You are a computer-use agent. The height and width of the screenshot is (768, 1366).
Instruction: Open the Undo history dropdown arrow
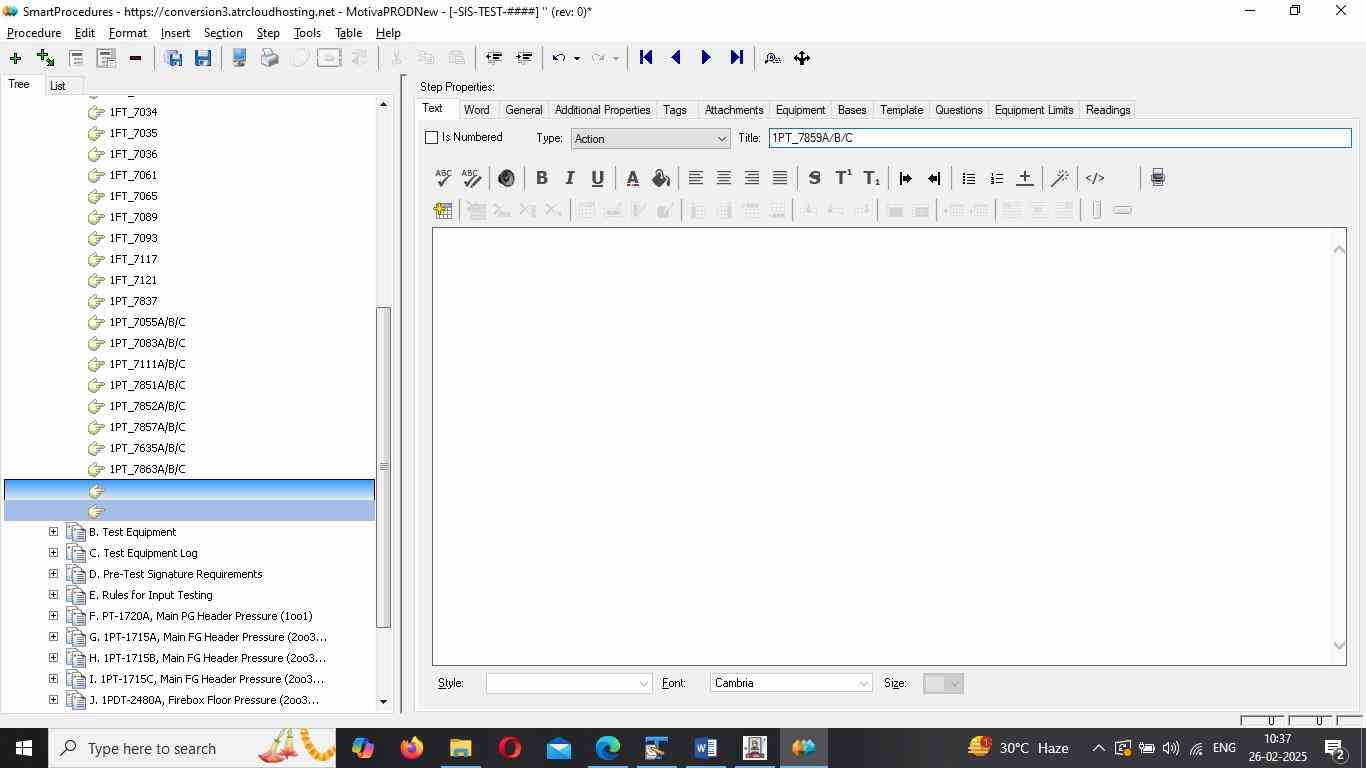(x=576, y=58)
